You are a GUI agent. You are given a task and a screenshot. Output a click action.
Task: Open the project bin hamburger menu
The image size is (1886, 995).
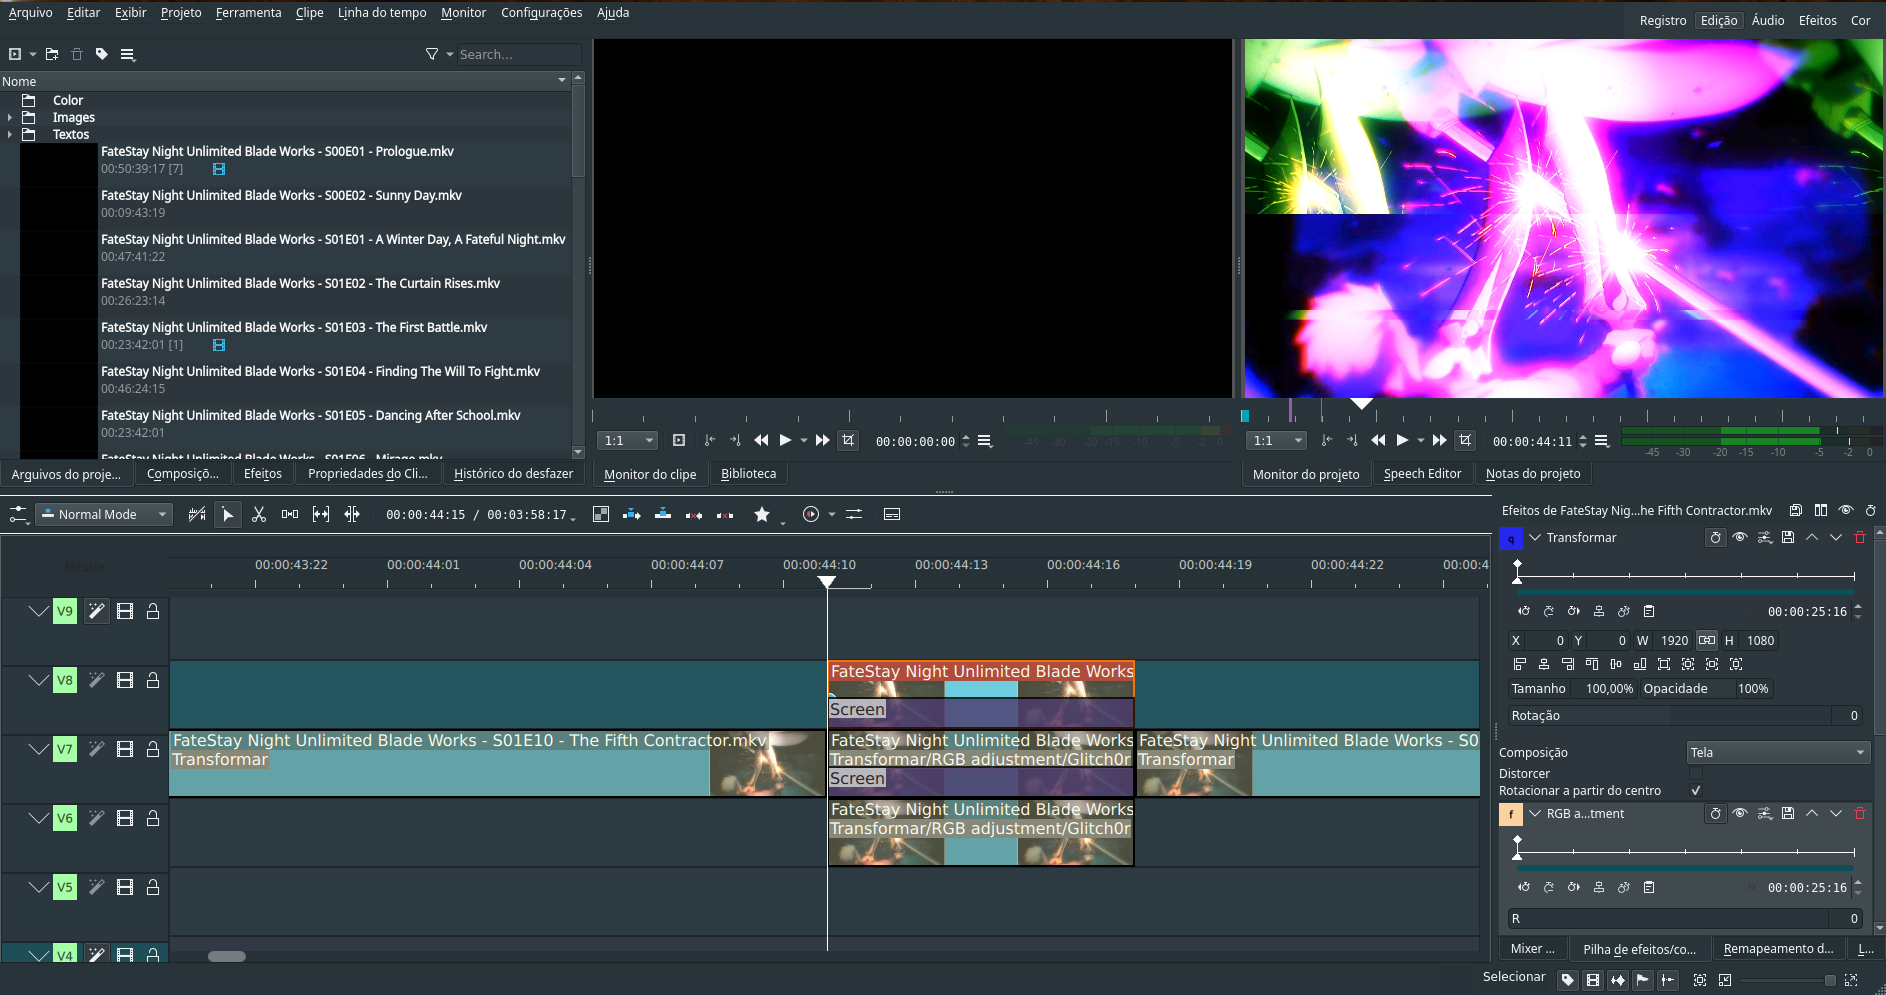pyautogui.click(x=128, y=54)
